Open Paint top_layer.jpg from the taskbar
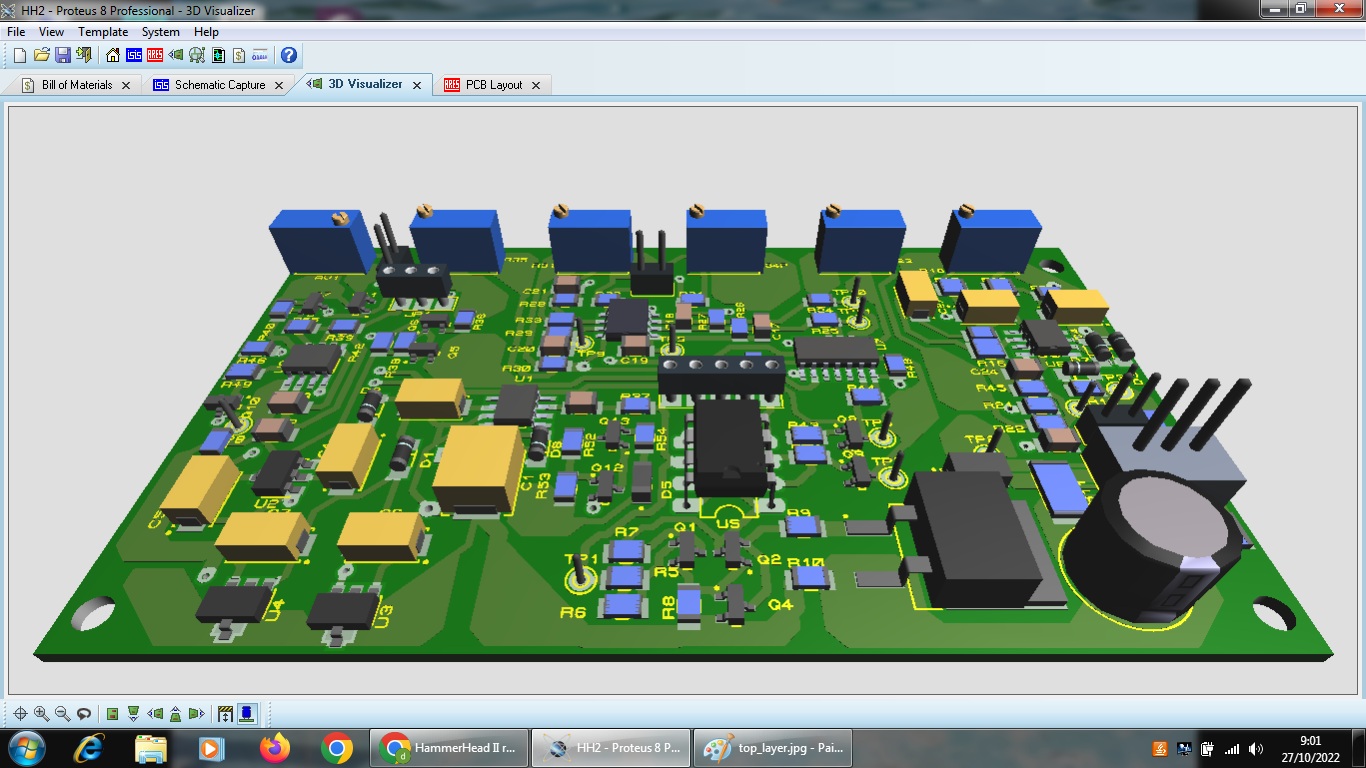 772,748
